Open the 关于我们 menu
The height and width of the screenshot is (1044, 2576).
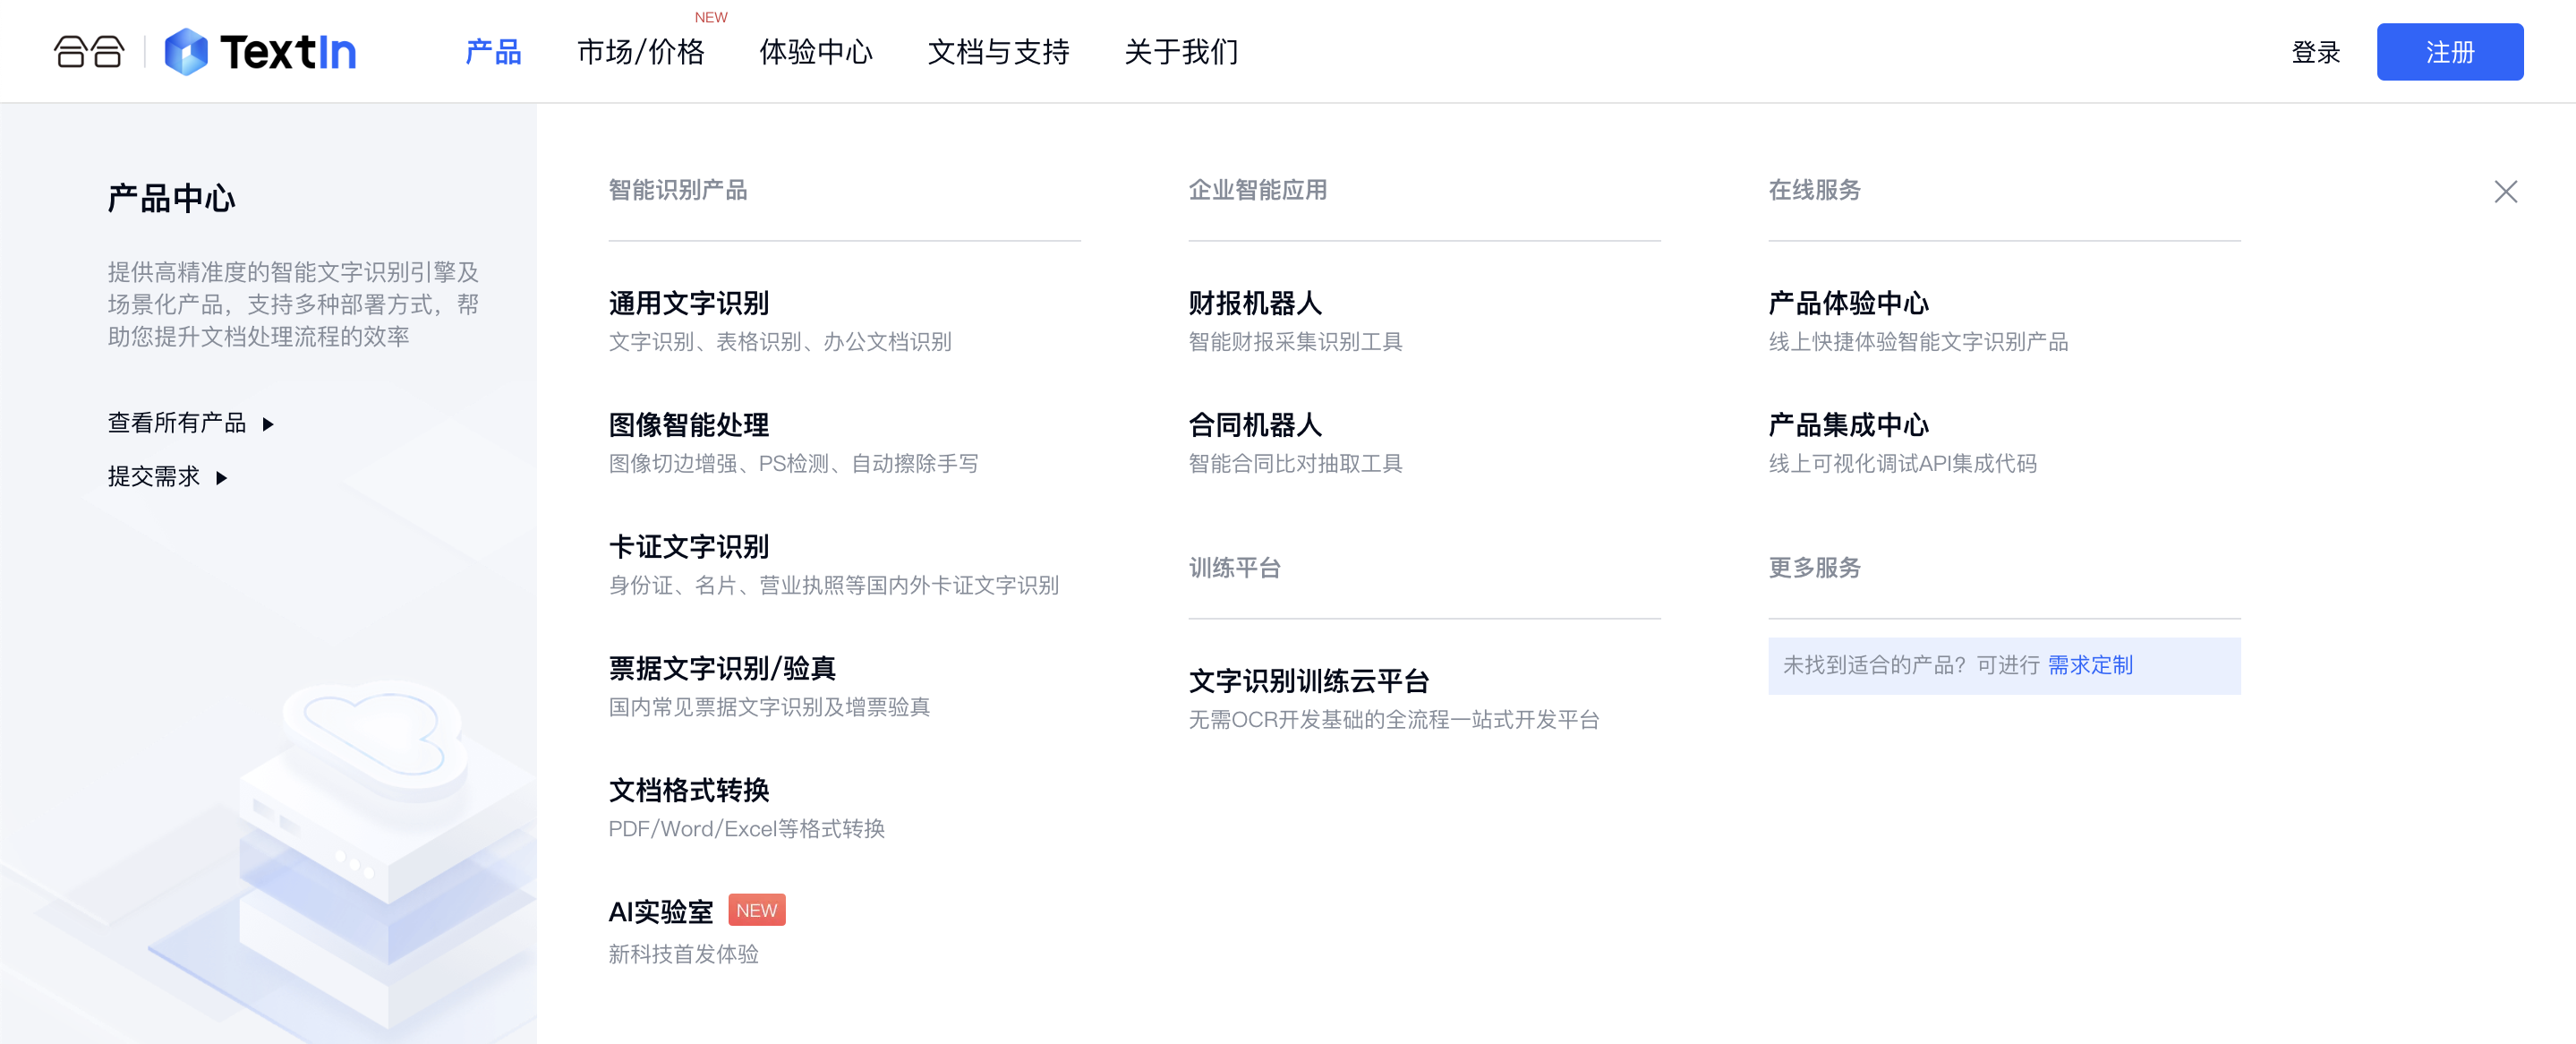1180,52
